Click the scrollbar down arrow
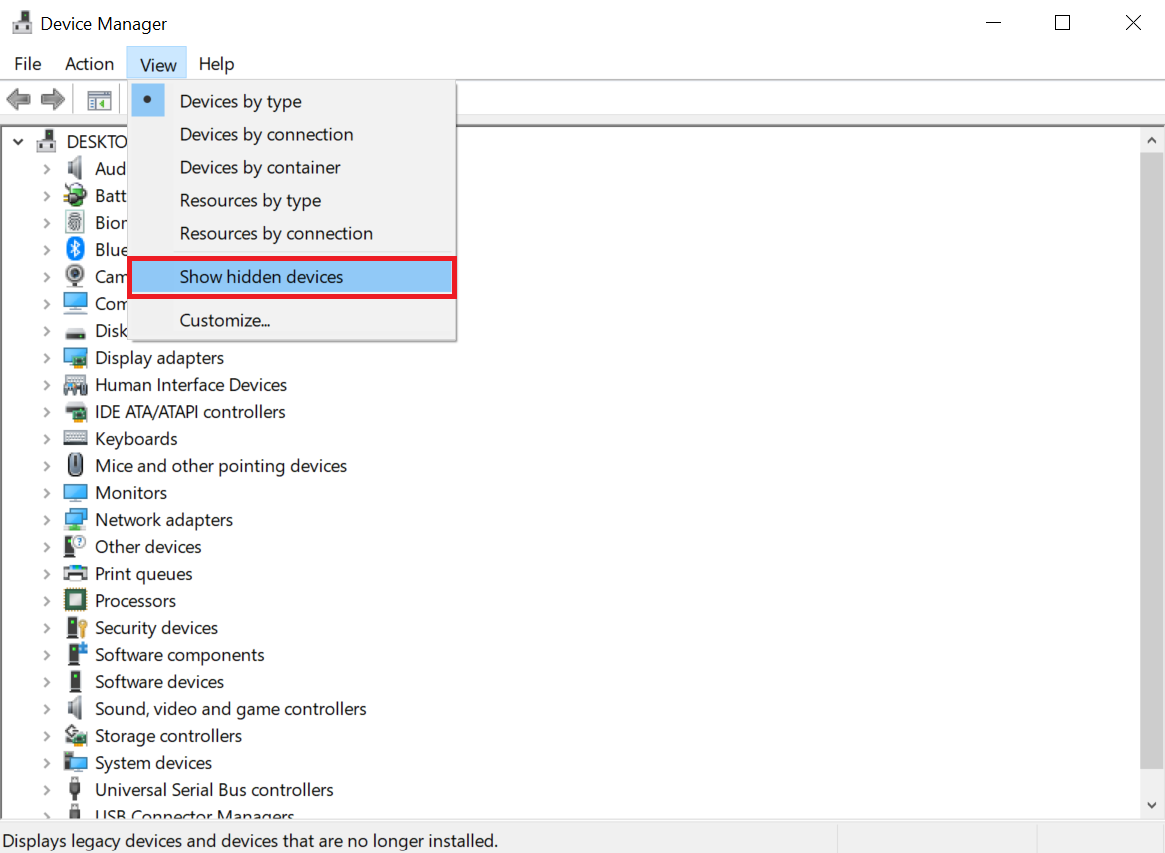Screen dimensions: 1165x853 (x=1151, y=804)
